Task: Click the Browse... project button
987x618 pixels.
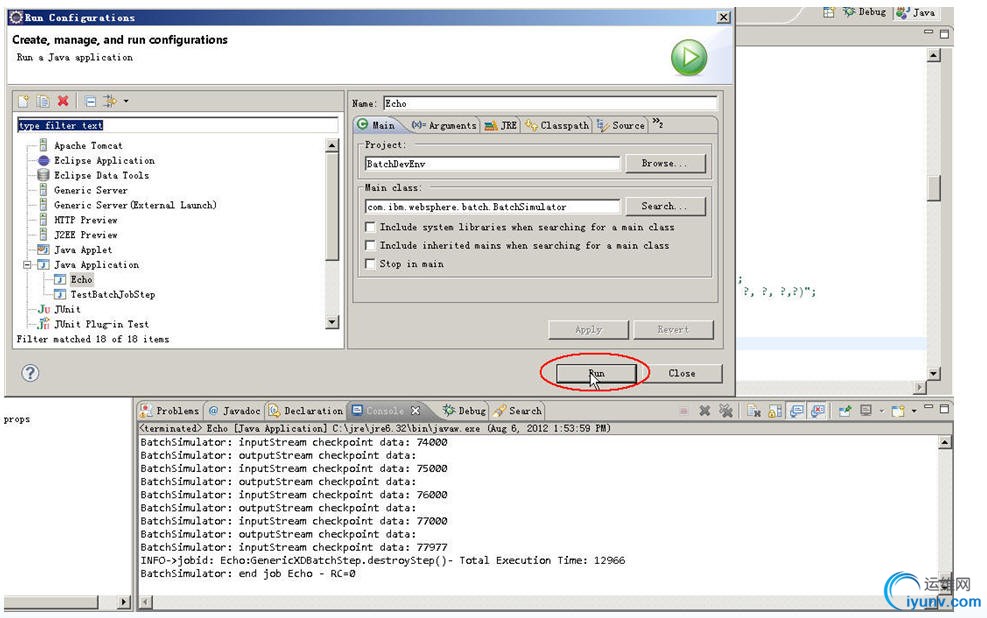Action: pos(665,164)
